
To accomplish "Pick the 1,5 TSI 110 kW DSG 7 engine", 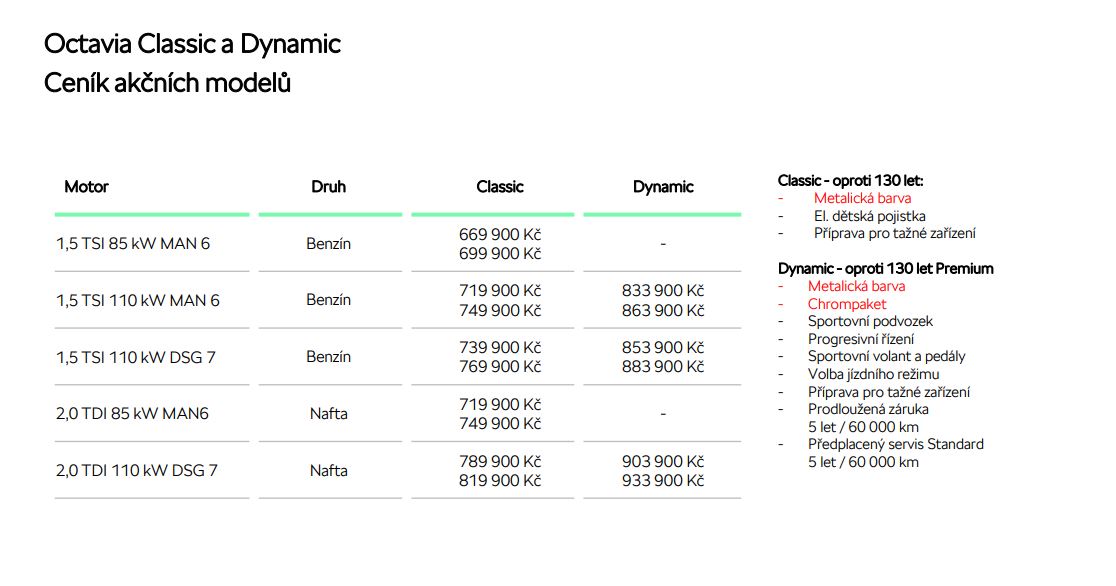I will [x=135, y=357].
